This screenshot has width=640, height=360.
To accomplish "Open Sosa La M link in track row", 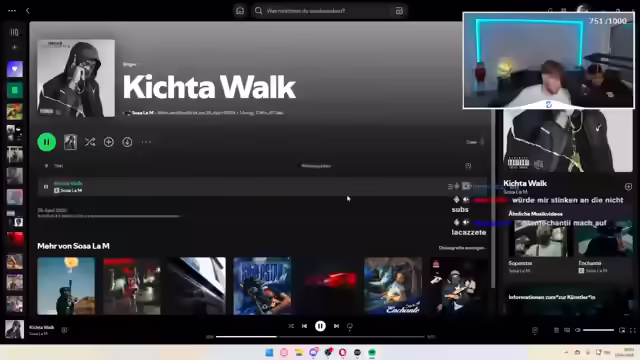I will click(x=71, y=191).
